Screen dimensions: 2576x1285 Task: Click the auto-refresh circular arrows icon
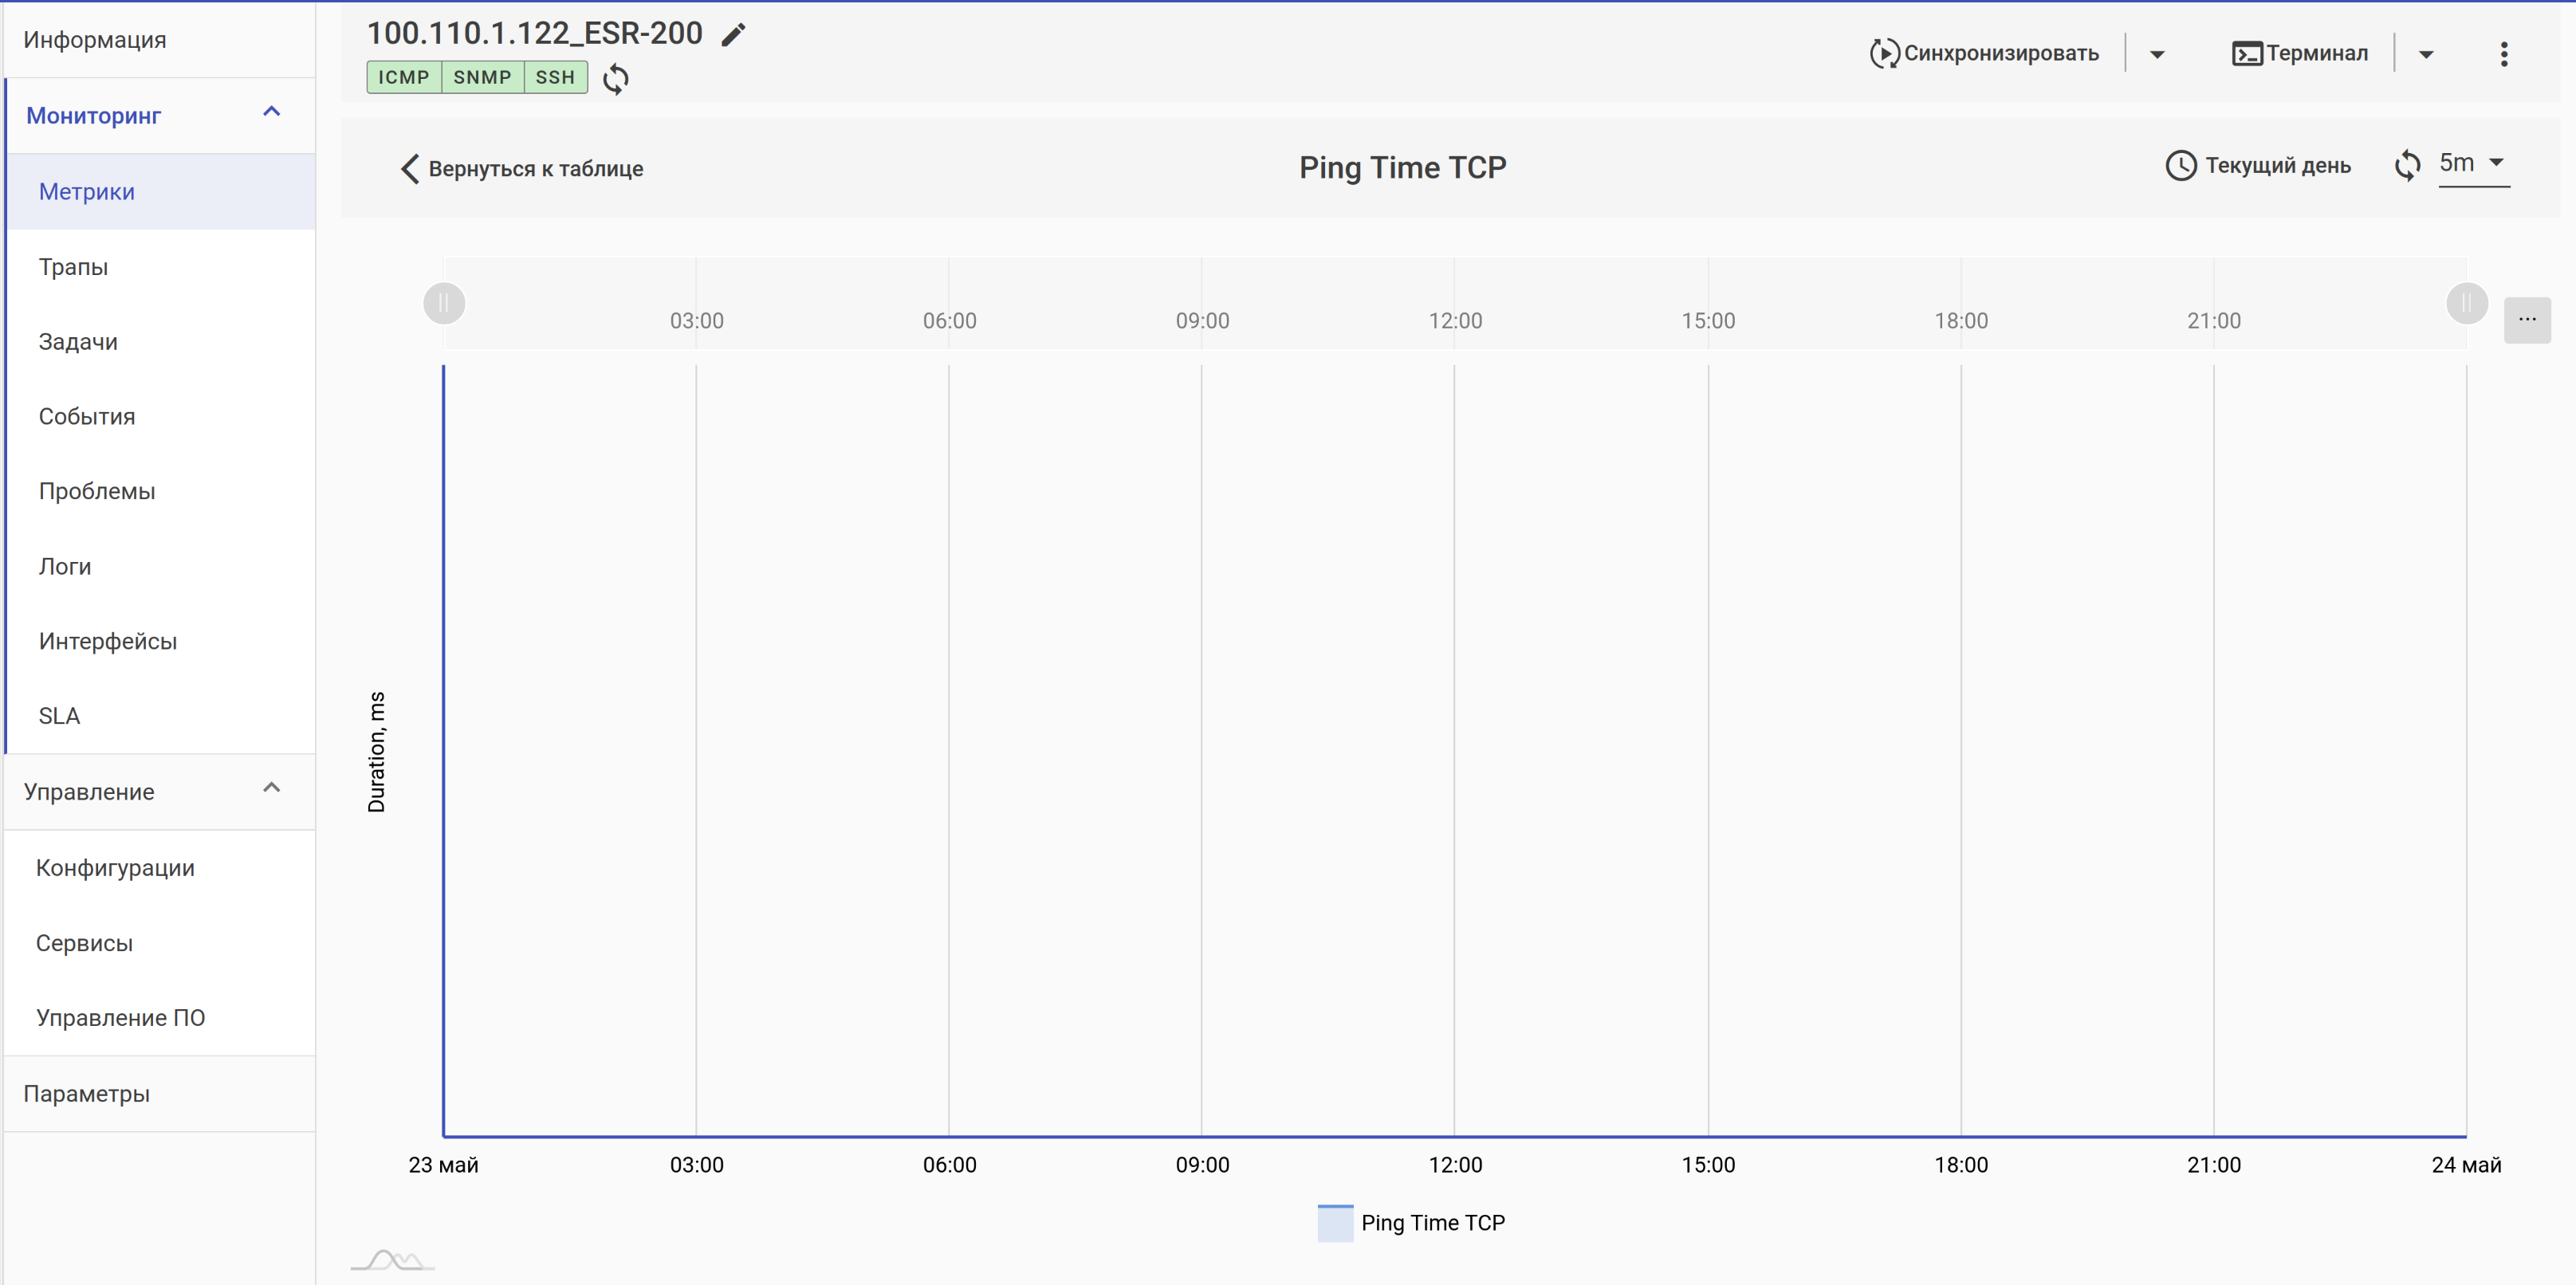(x=2407, y=165)
